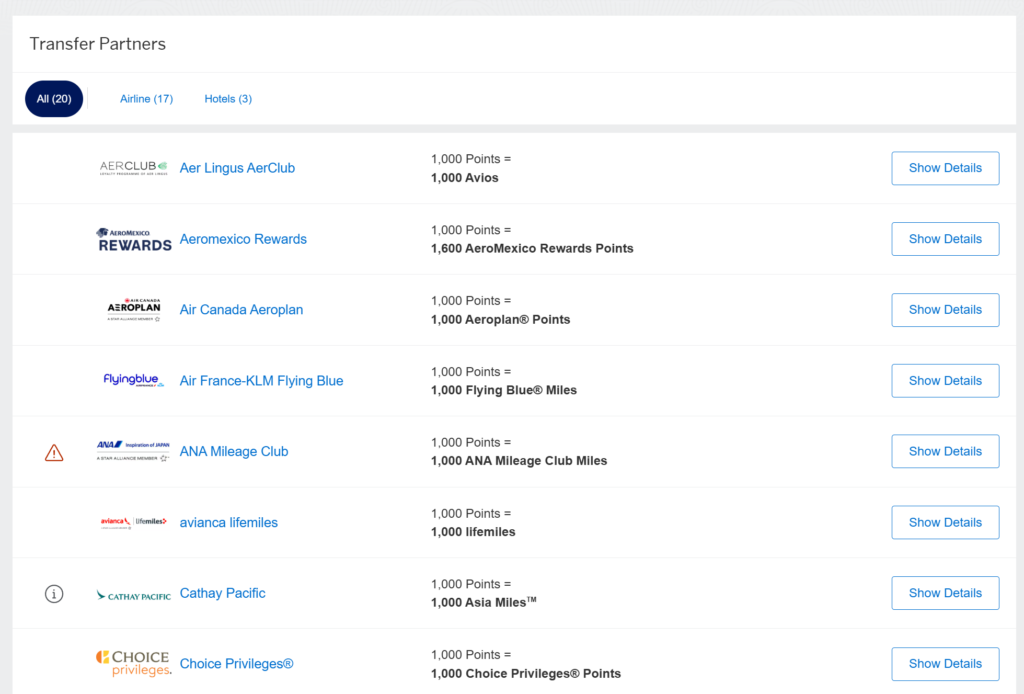
Task: Click the Choice Privileges logo
Action: coord(134,664)
